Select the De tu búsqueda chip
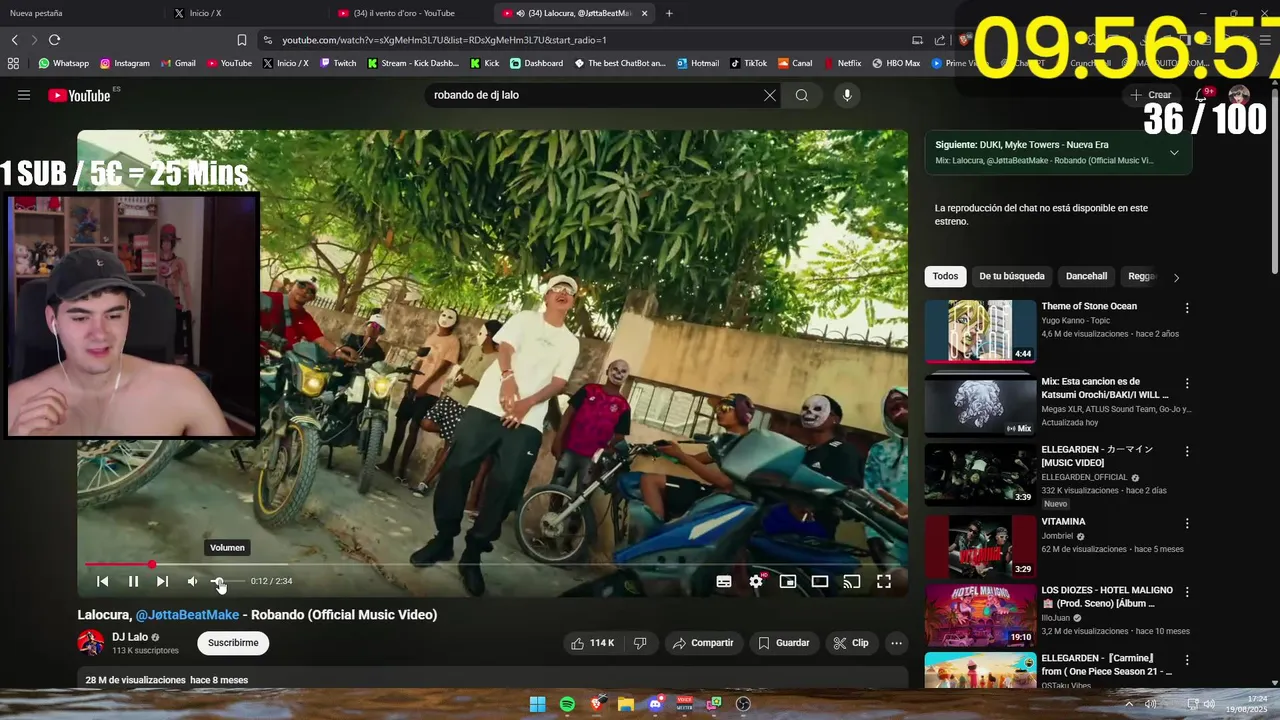The width and height of the screenshot is (1280, 720). [1012, 276]
